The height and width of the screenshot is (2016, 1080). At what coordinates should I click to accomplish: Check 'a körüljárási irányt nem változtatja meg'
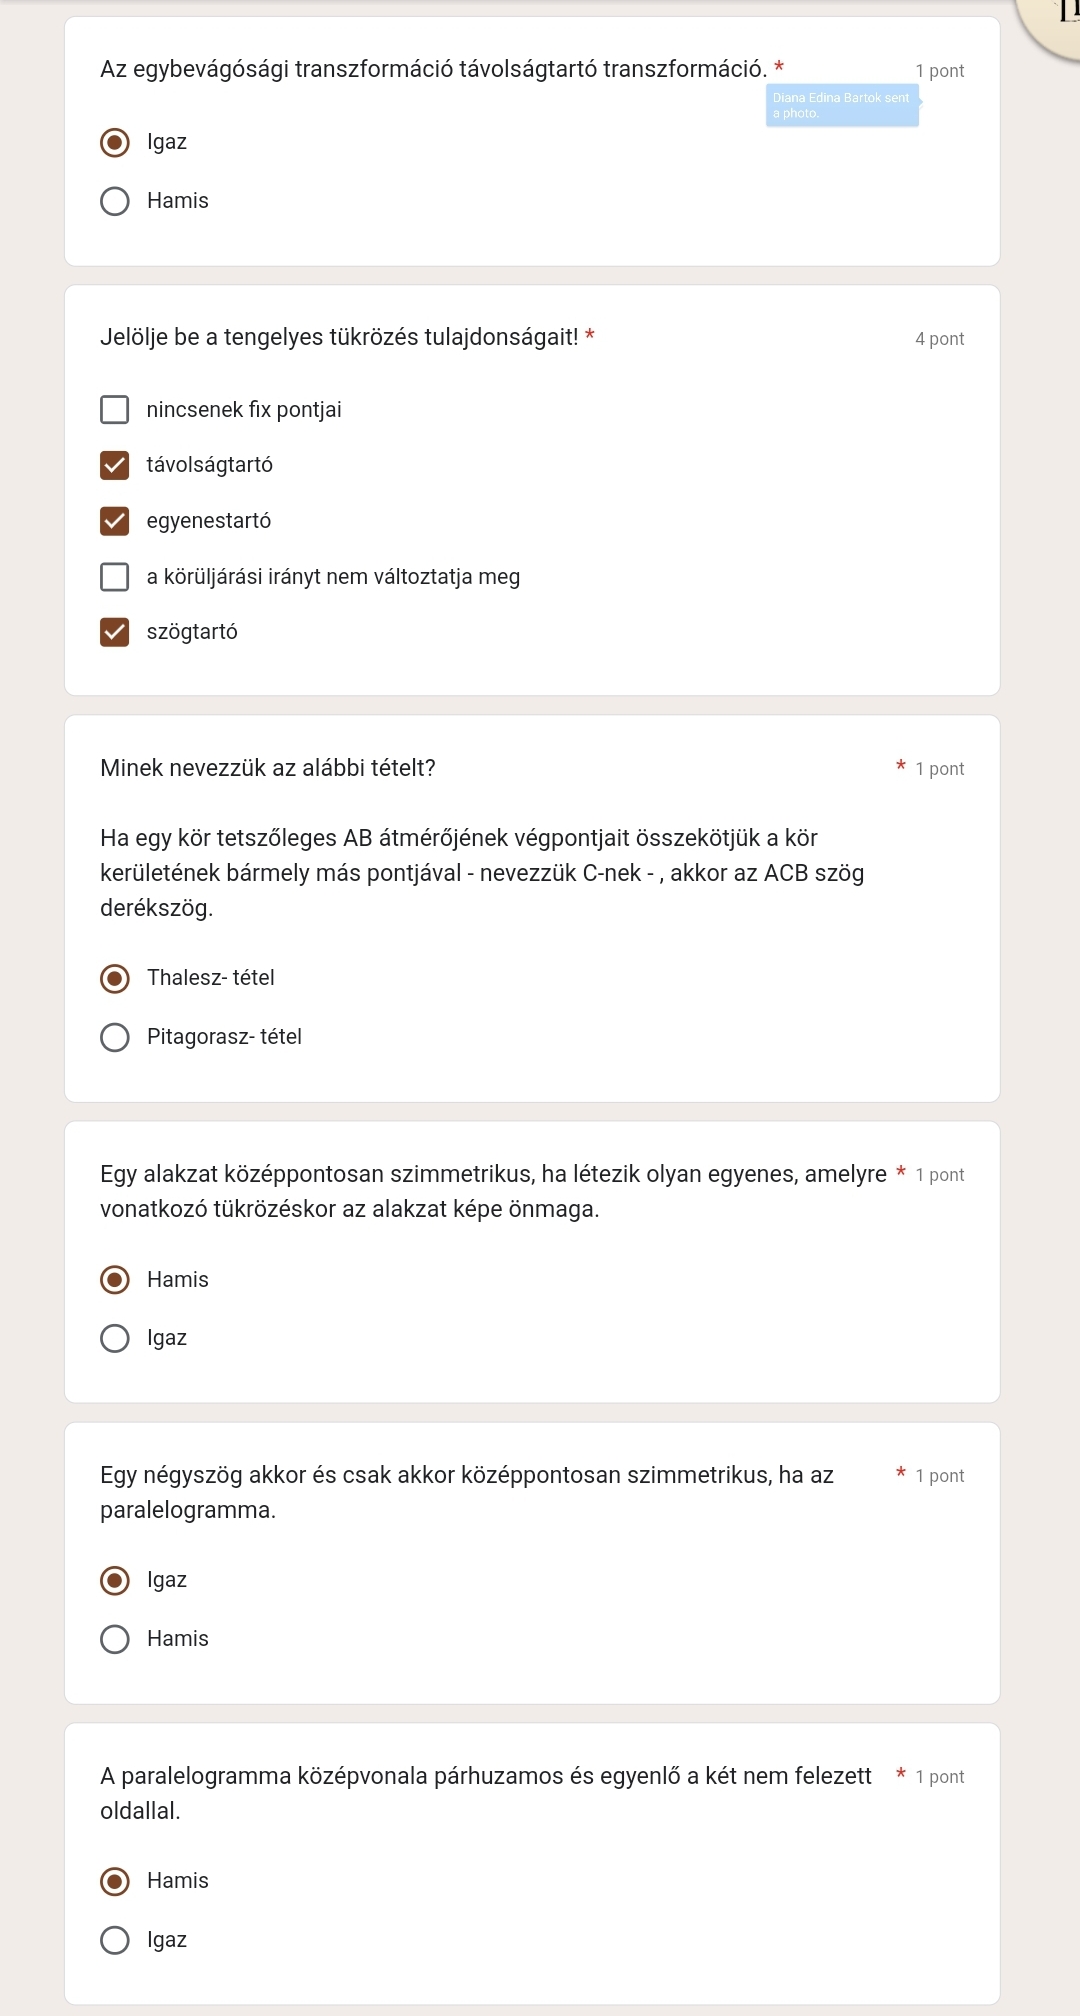115,577
